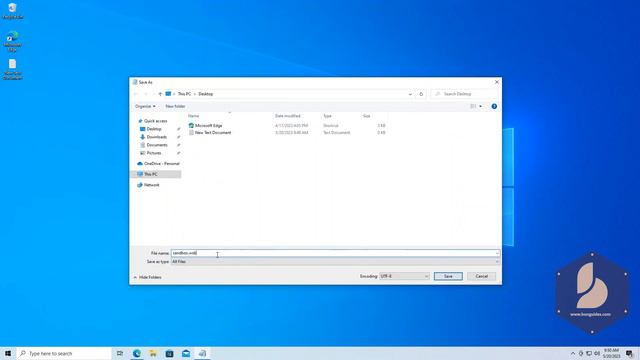Select the Microsoft Edge desktop icon
Viewport: 640px width, 360px height.
[x=12, y=41]
